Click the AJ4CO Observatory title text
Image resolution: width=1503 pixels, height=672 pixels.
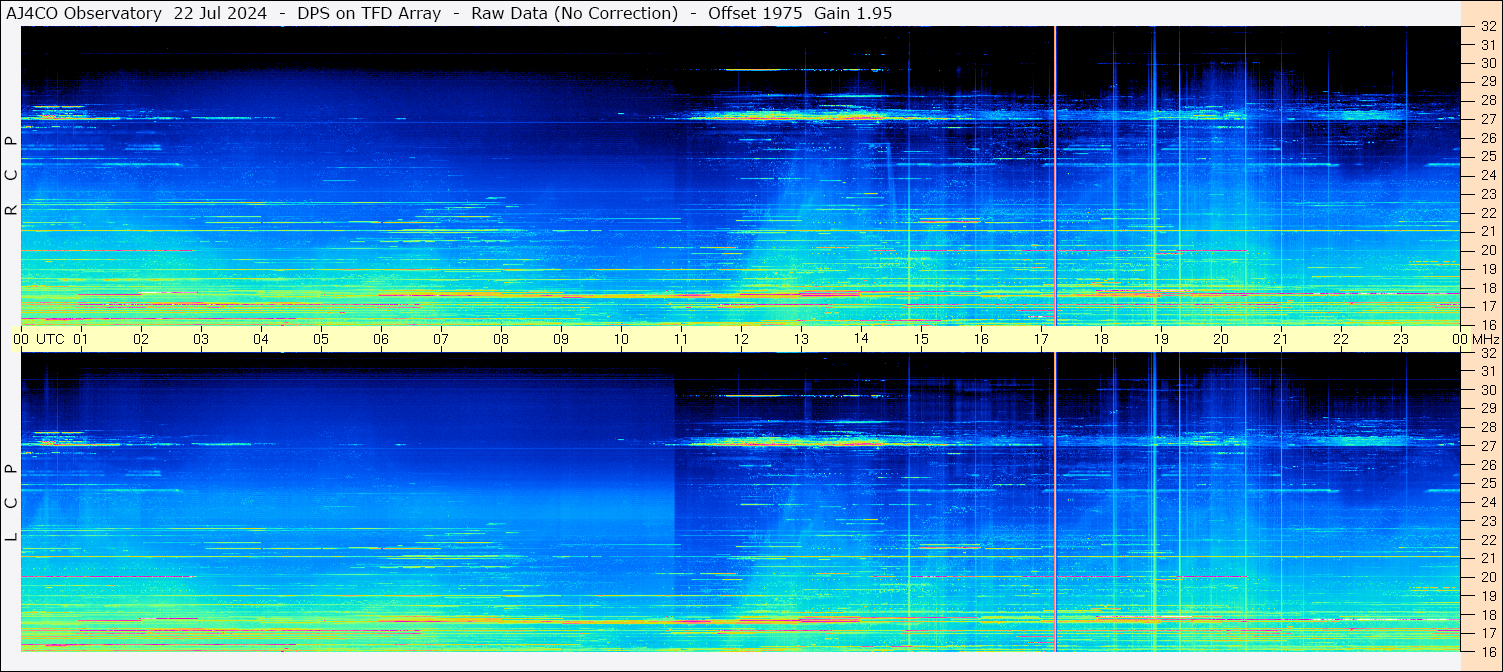[x=84, y=13]
